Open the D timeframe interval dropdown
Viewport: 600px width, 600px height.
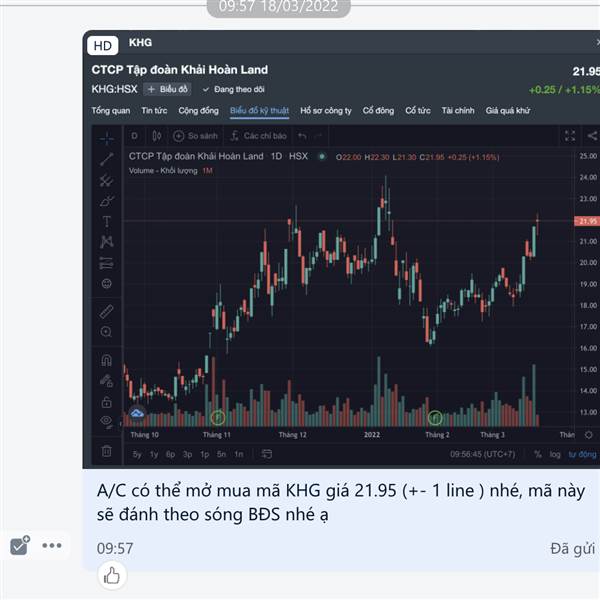134,136
